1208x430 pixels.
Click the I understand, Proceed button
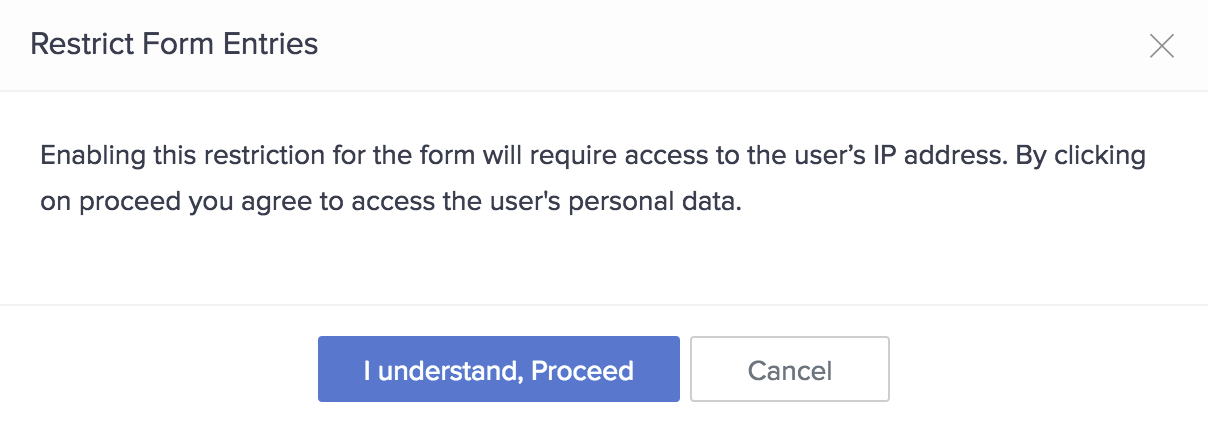(x=498, y=370)
